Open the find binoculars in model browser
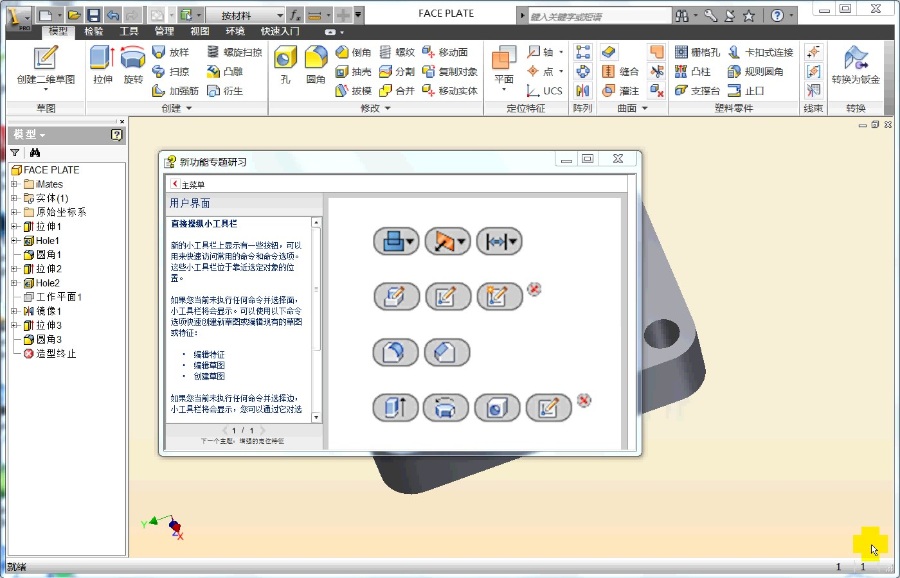900x578 pixels. (x=35, y=153)
